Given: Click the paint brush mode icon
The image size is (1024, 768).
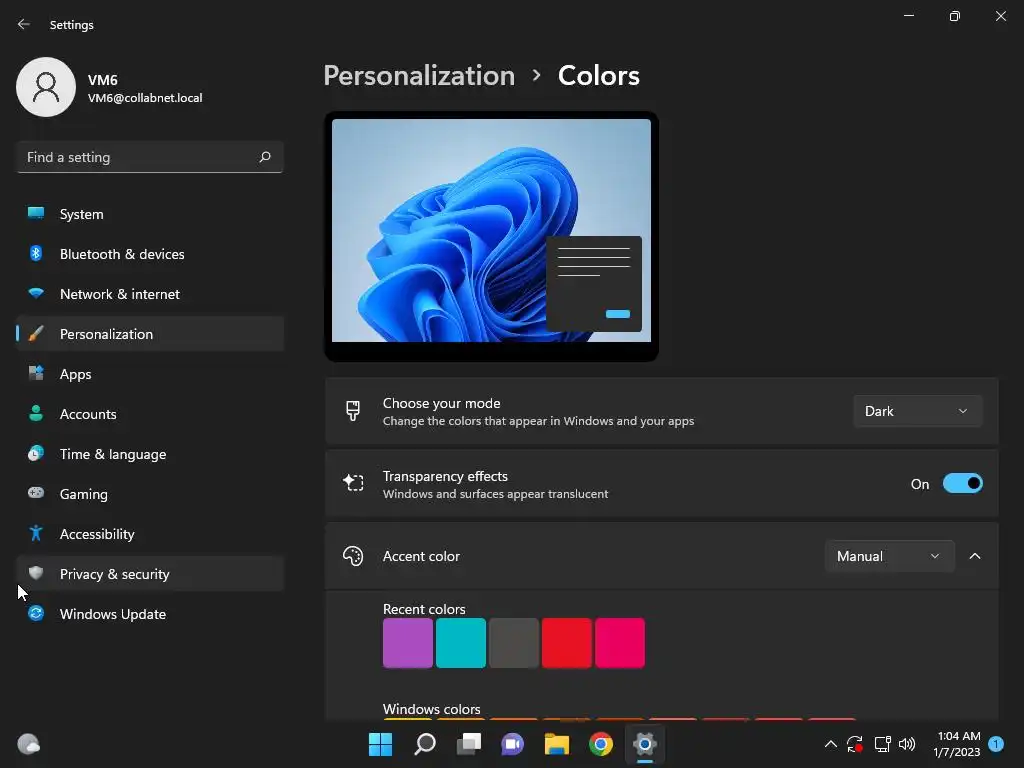Looking at the screenshot, I should pos(353,411).
